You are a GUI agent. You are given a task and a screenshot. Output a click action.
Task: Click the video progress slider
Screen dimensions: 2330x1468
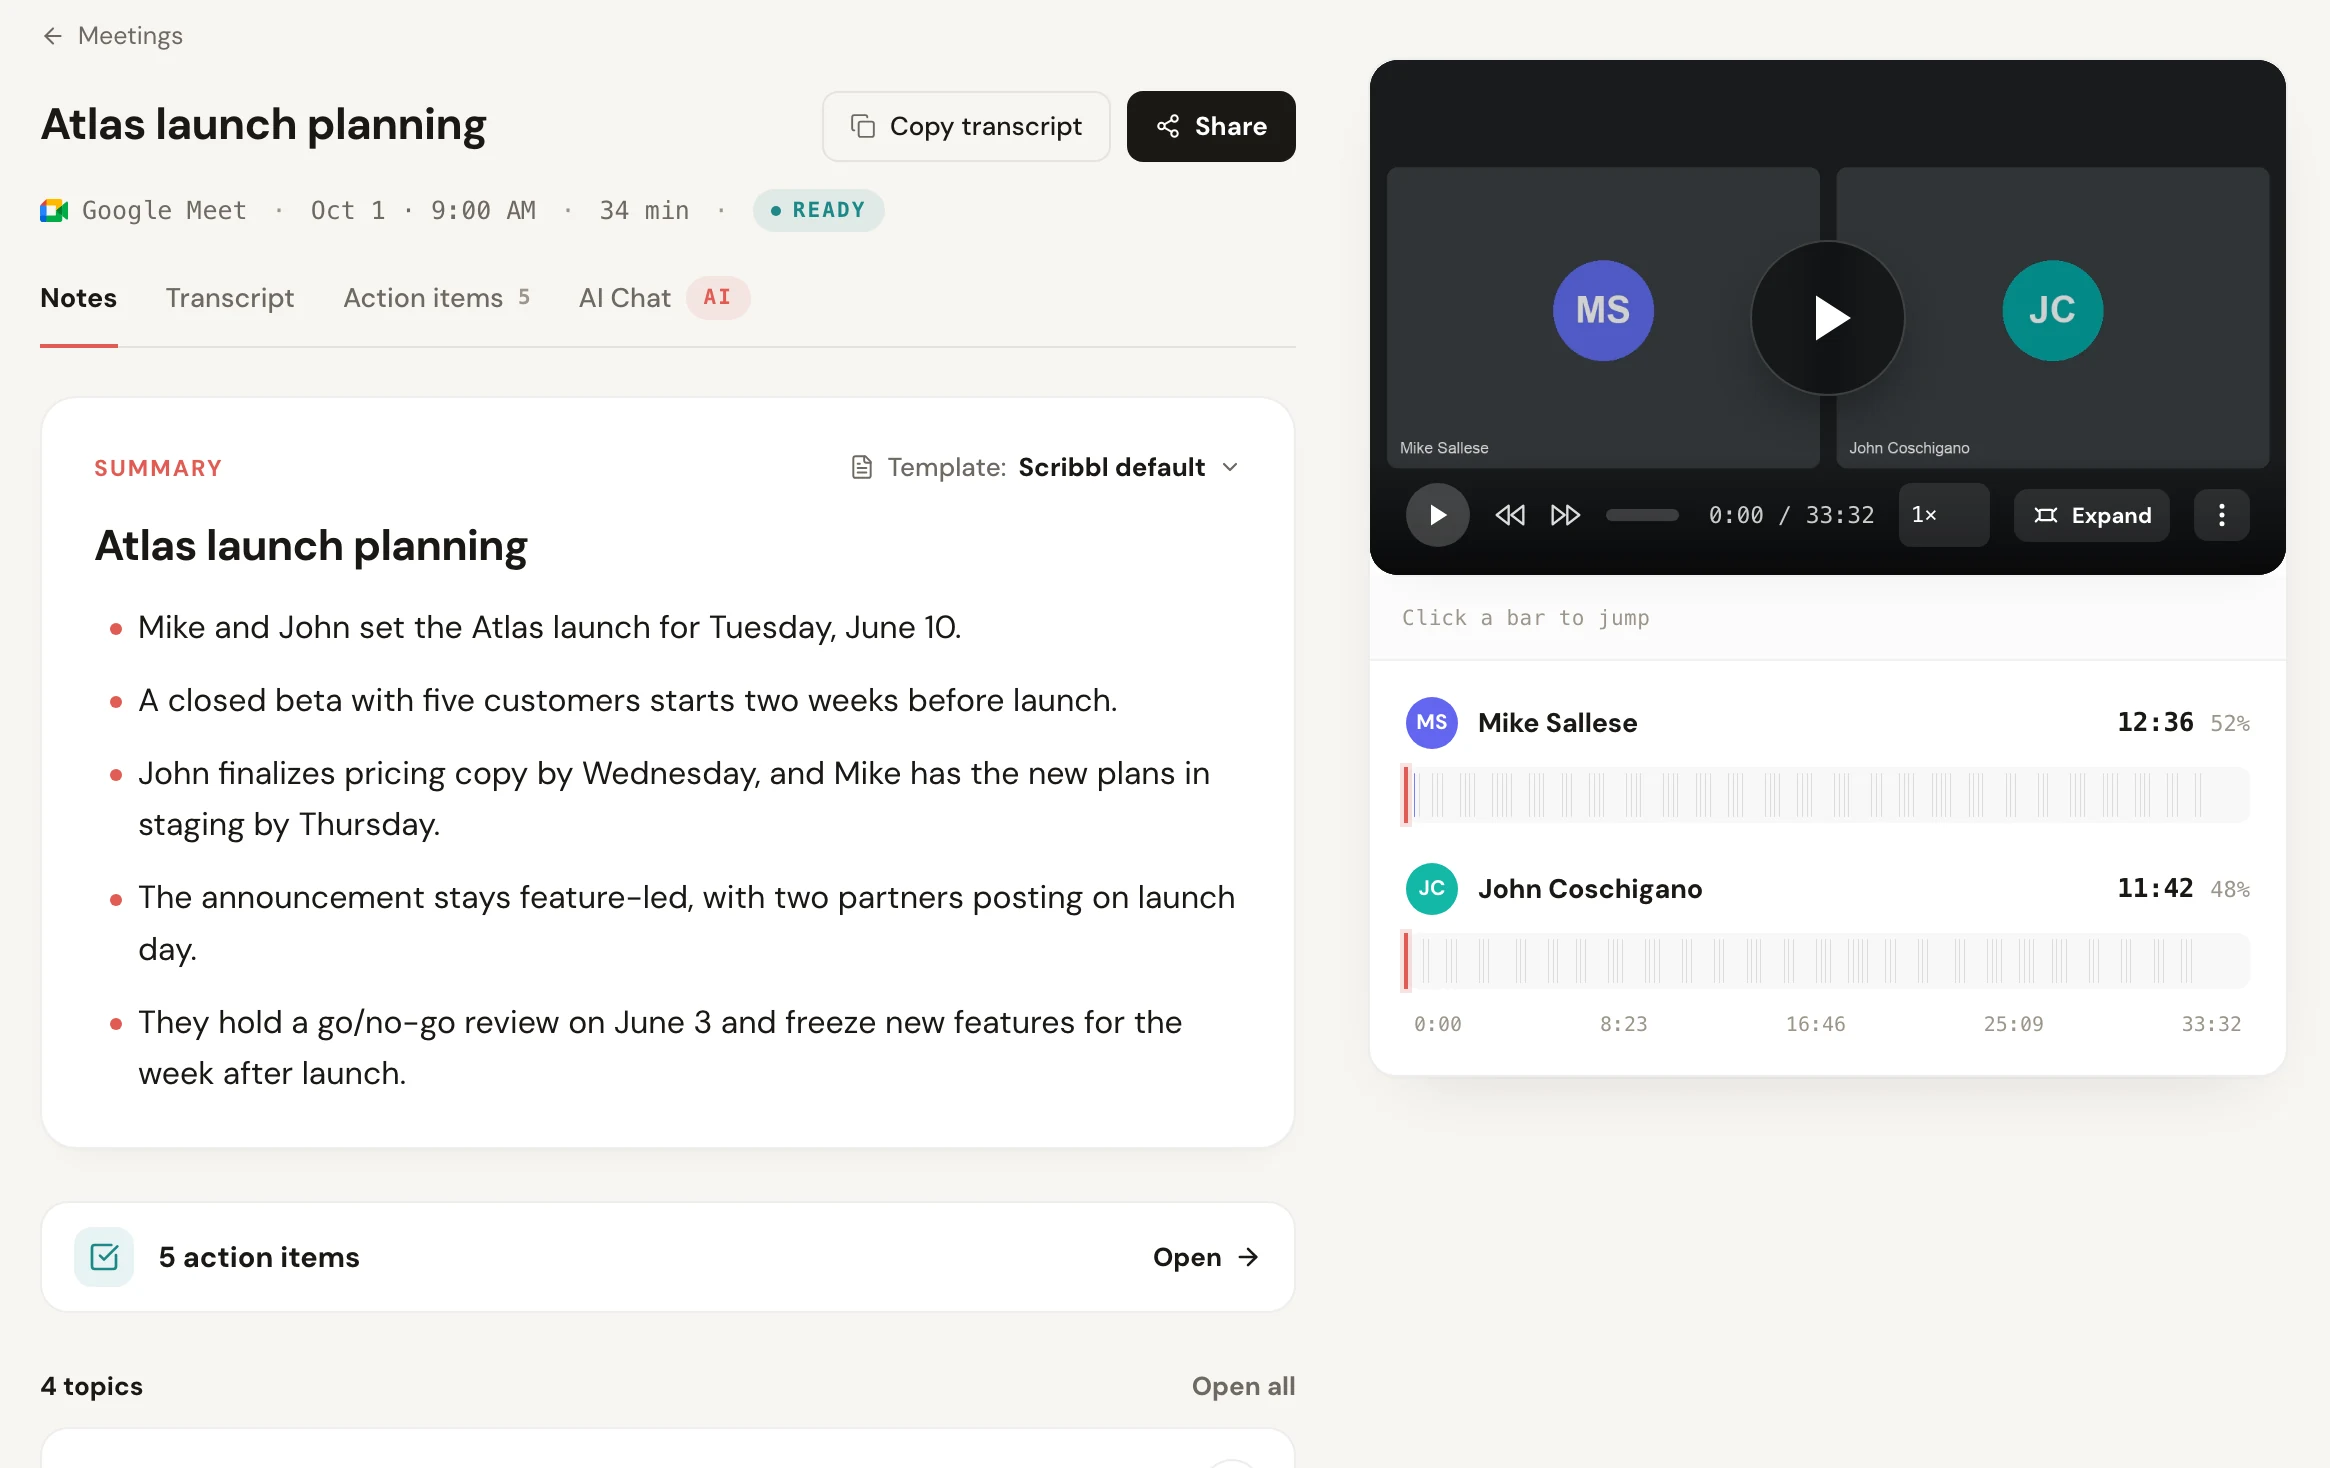[x=1642, y=515]
